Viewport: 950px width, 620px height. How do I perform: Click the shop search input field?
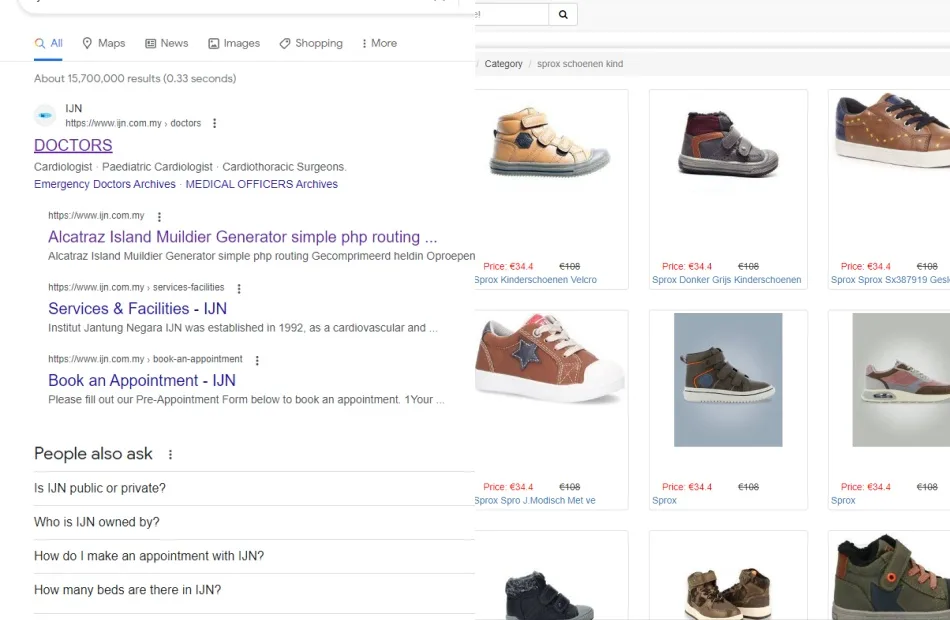coord(512,14)
